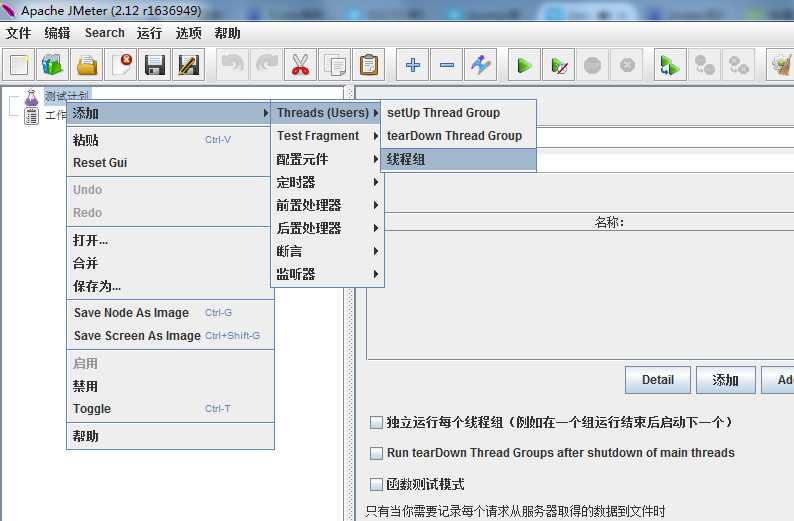The width and height of the screenshot is (794, 521).
Task: Click the Undo arrow toolbar icon
Action: (232, 65)
